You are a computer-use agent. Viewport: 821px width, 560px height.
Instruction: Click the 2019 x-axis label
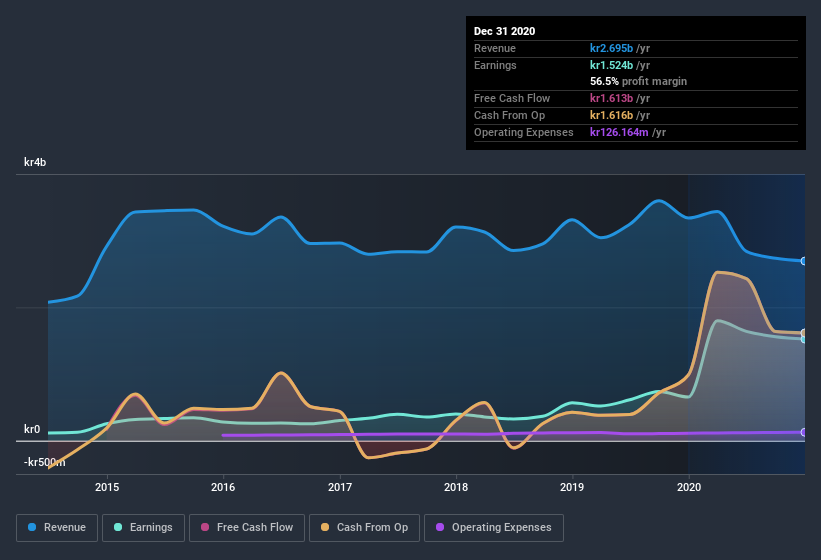572,487
